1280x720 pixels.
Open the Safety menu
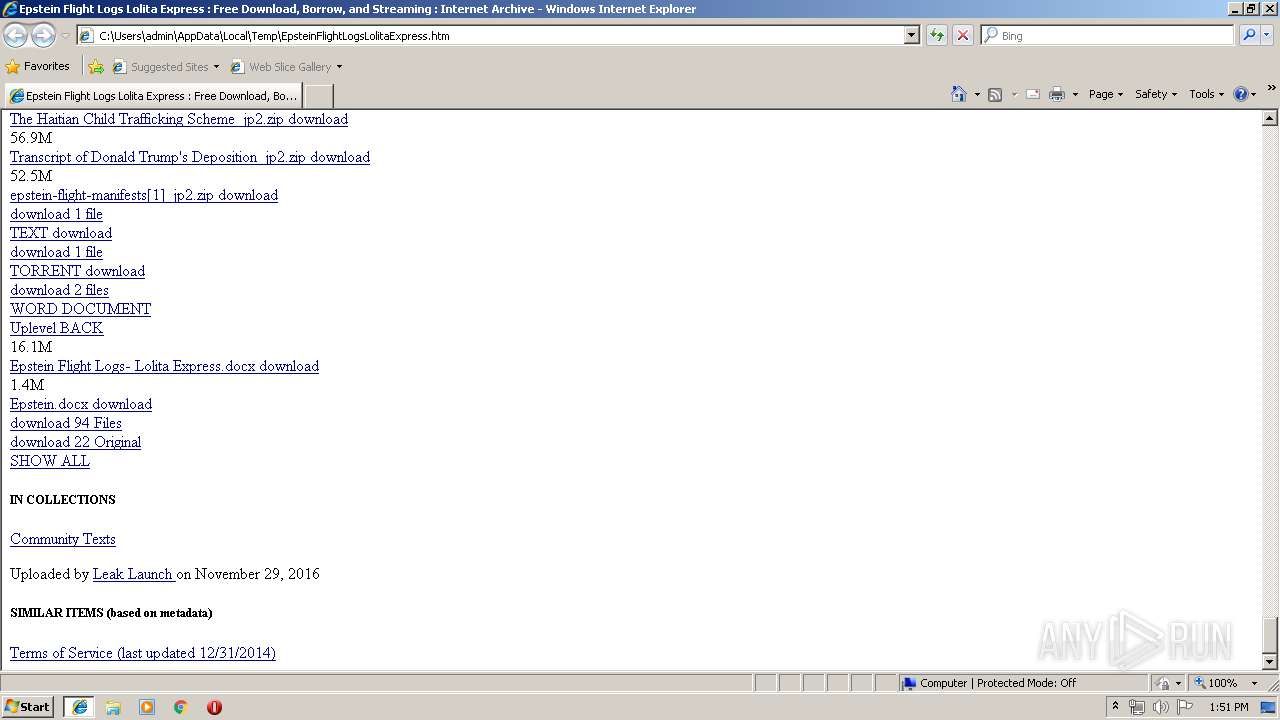coord(1156,94)
